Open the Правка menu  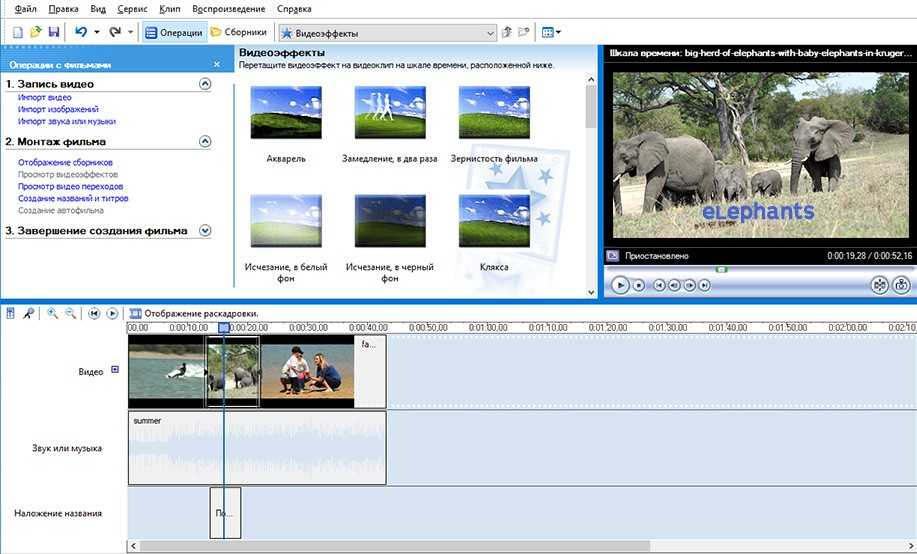tap(64, 9)
